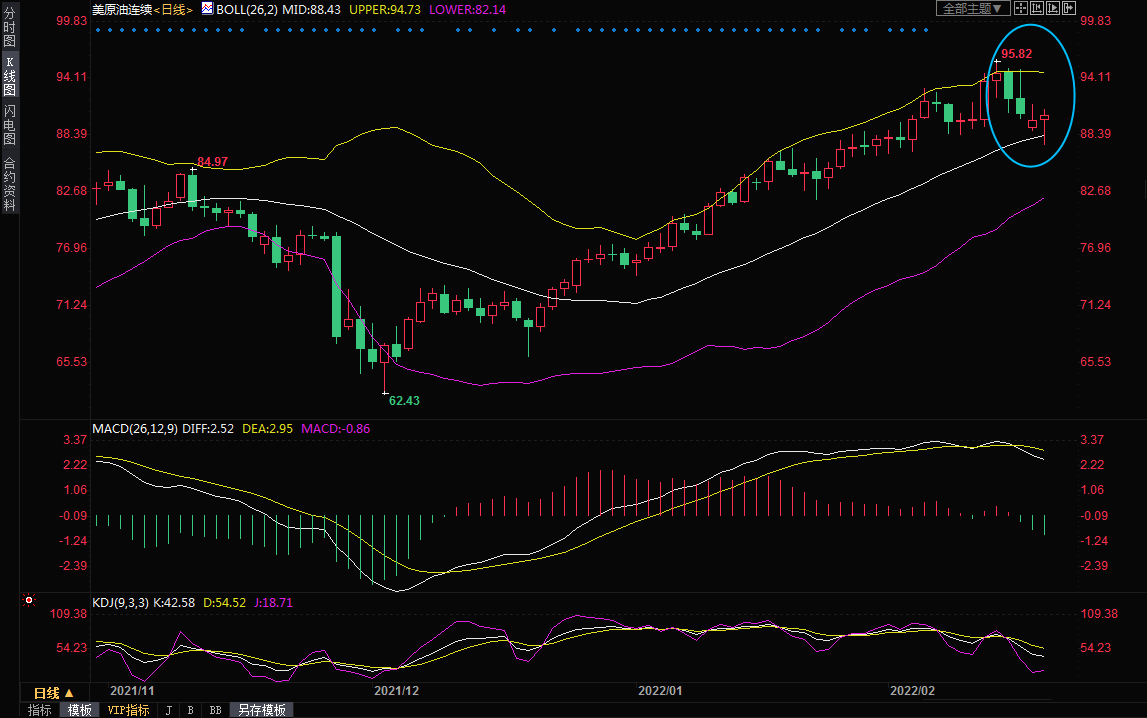Click the crosshair cursor icon
This screenshot has width=1147, height=718.
[1021, 8]
